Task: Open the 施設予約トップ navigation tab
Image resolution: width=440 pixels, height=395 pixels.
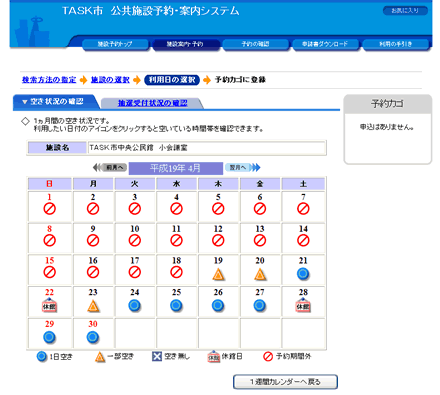Action: (x=115, y=44)
